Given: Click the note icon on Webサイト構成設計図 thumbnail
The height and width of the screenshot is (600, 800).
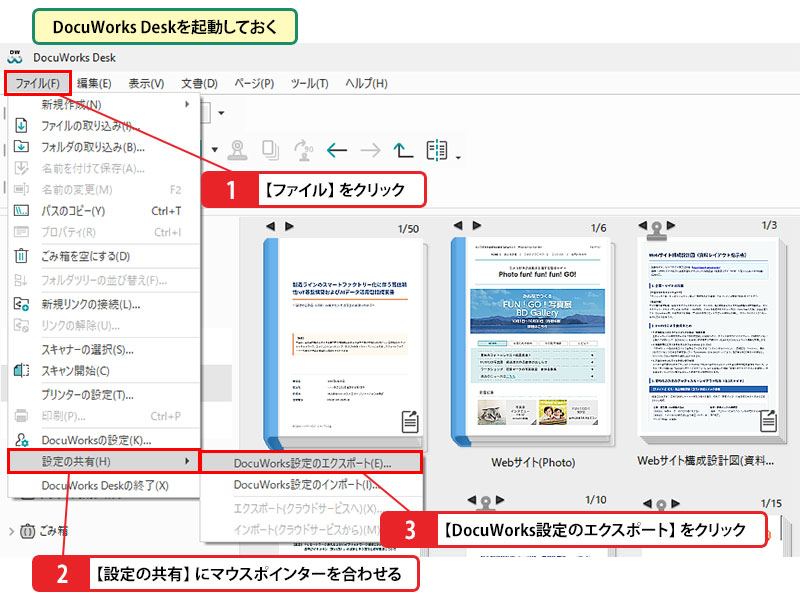Looking at the screenshot, I should 768,420.
